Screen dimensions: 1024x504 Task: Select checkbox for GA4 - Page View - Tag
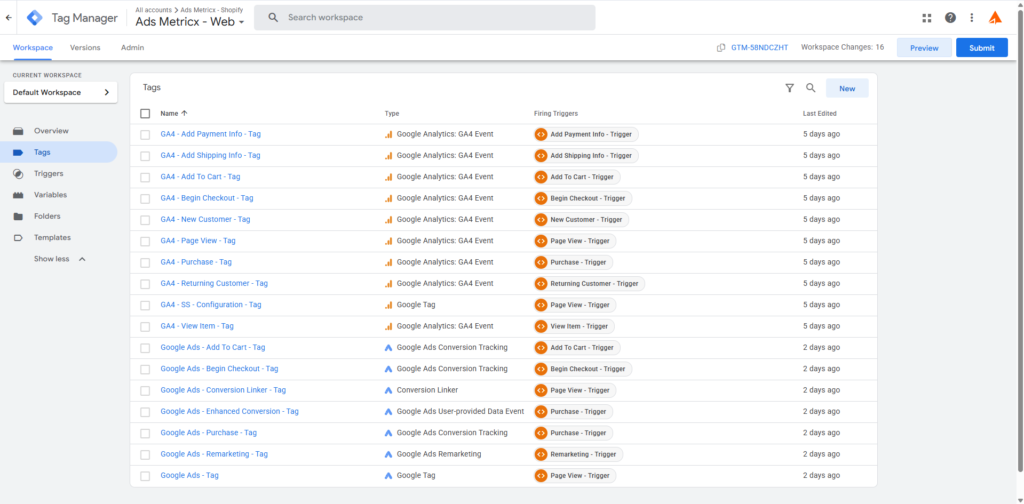point(145,242)
